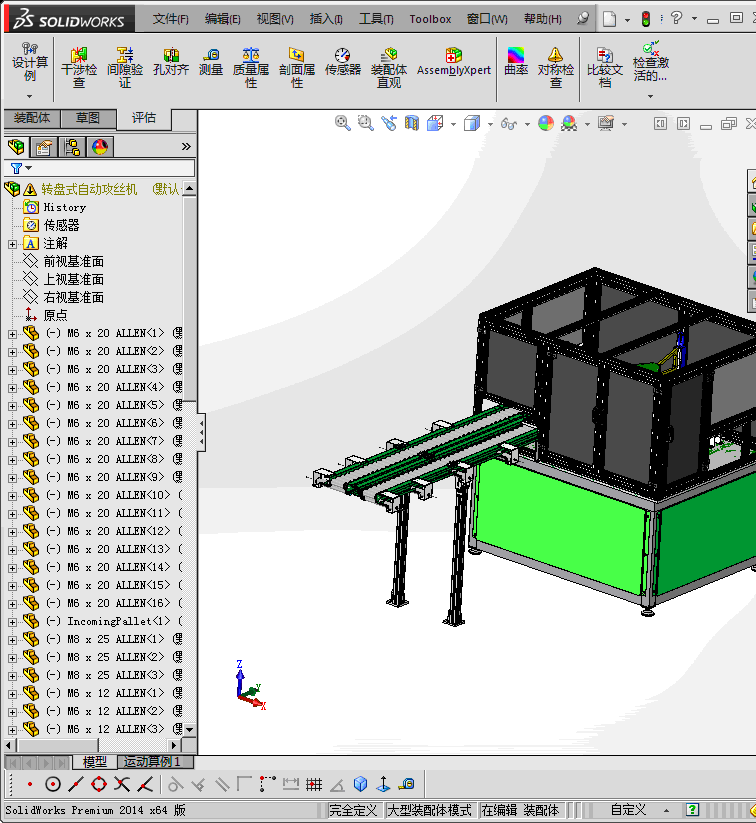Click the sketch Circle tool icon
The width and height of the screenshot is (756, 823).
pos(52,784)
